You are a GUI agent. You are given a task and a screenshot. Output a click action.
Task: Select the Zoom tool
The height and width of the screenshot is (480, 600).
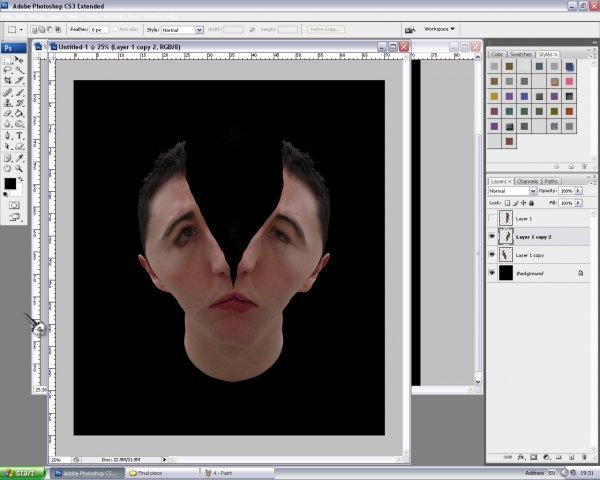click(19, 168)
